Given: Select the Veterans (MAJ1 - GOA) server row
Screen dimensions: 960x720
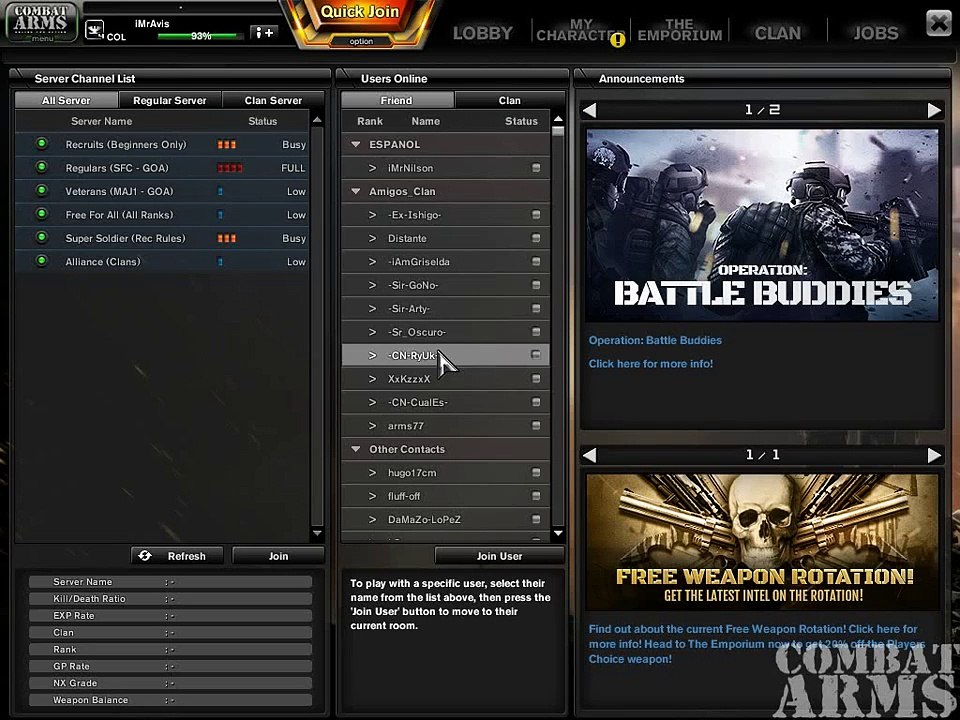Looking at the screenshot, I should click(x=162, y=191).
